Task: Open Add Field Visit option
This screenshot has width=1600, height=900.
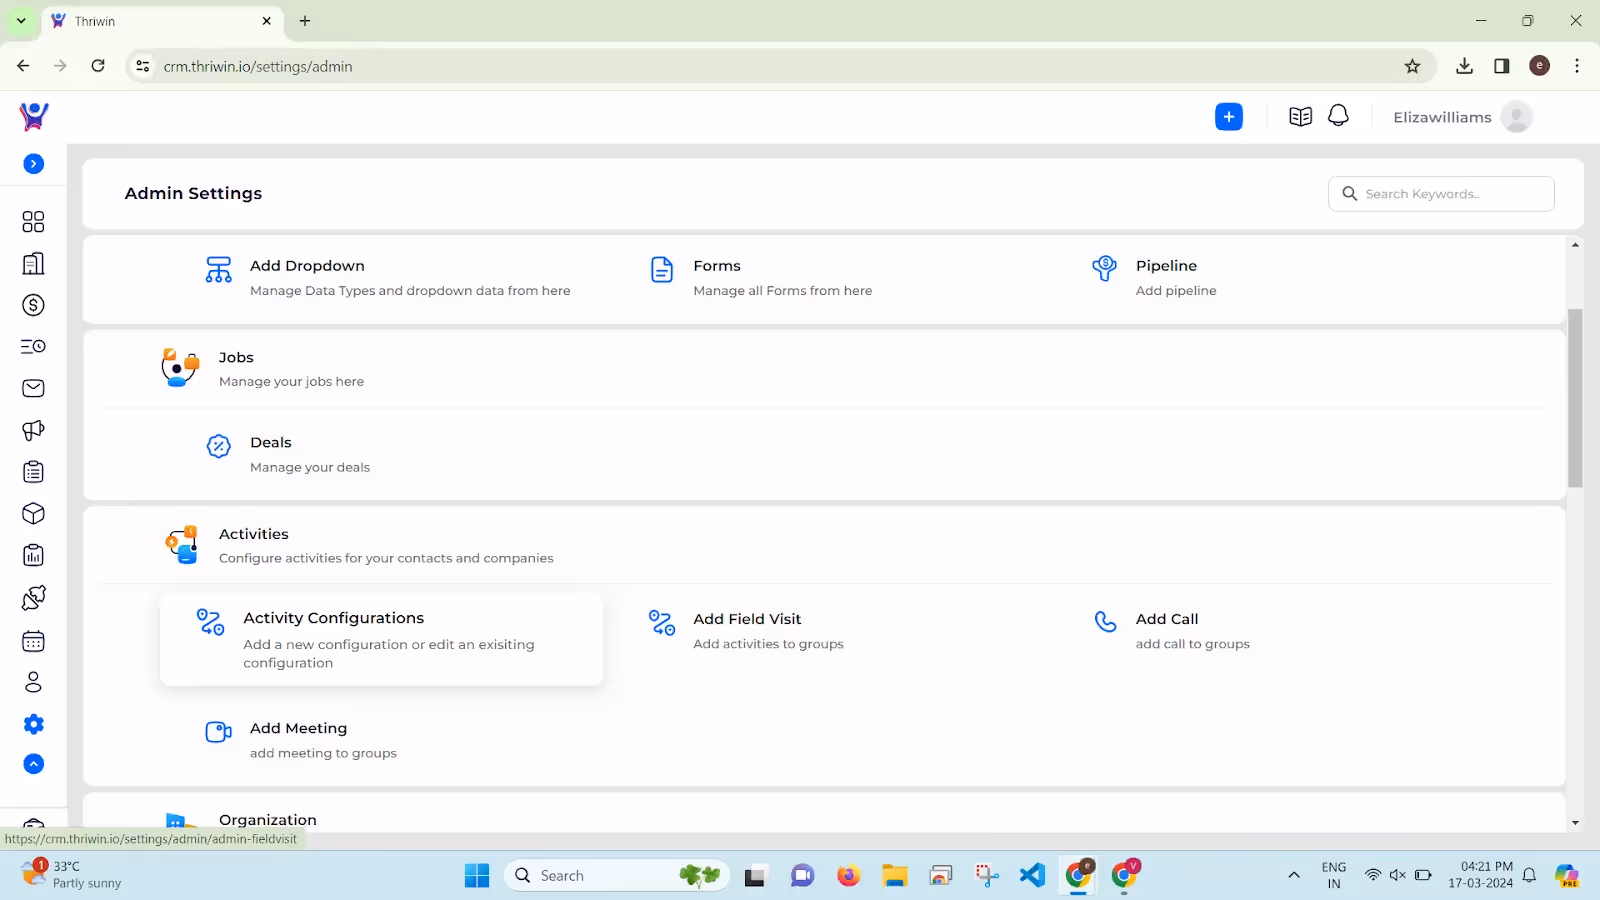Action: click(x=747, y=619)
